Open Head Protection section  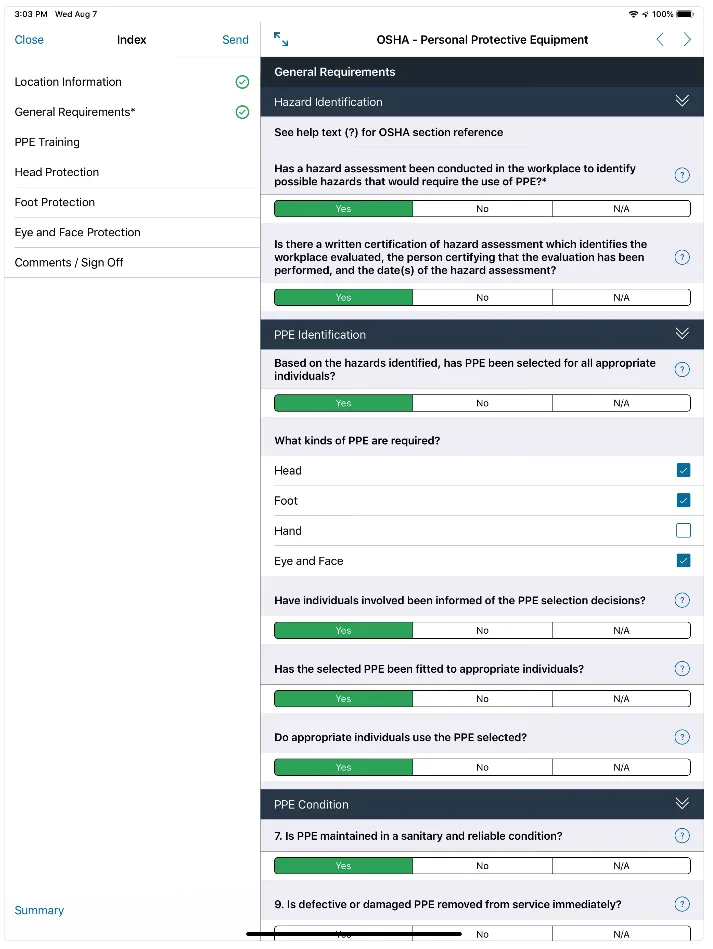[x=132, y=172]
